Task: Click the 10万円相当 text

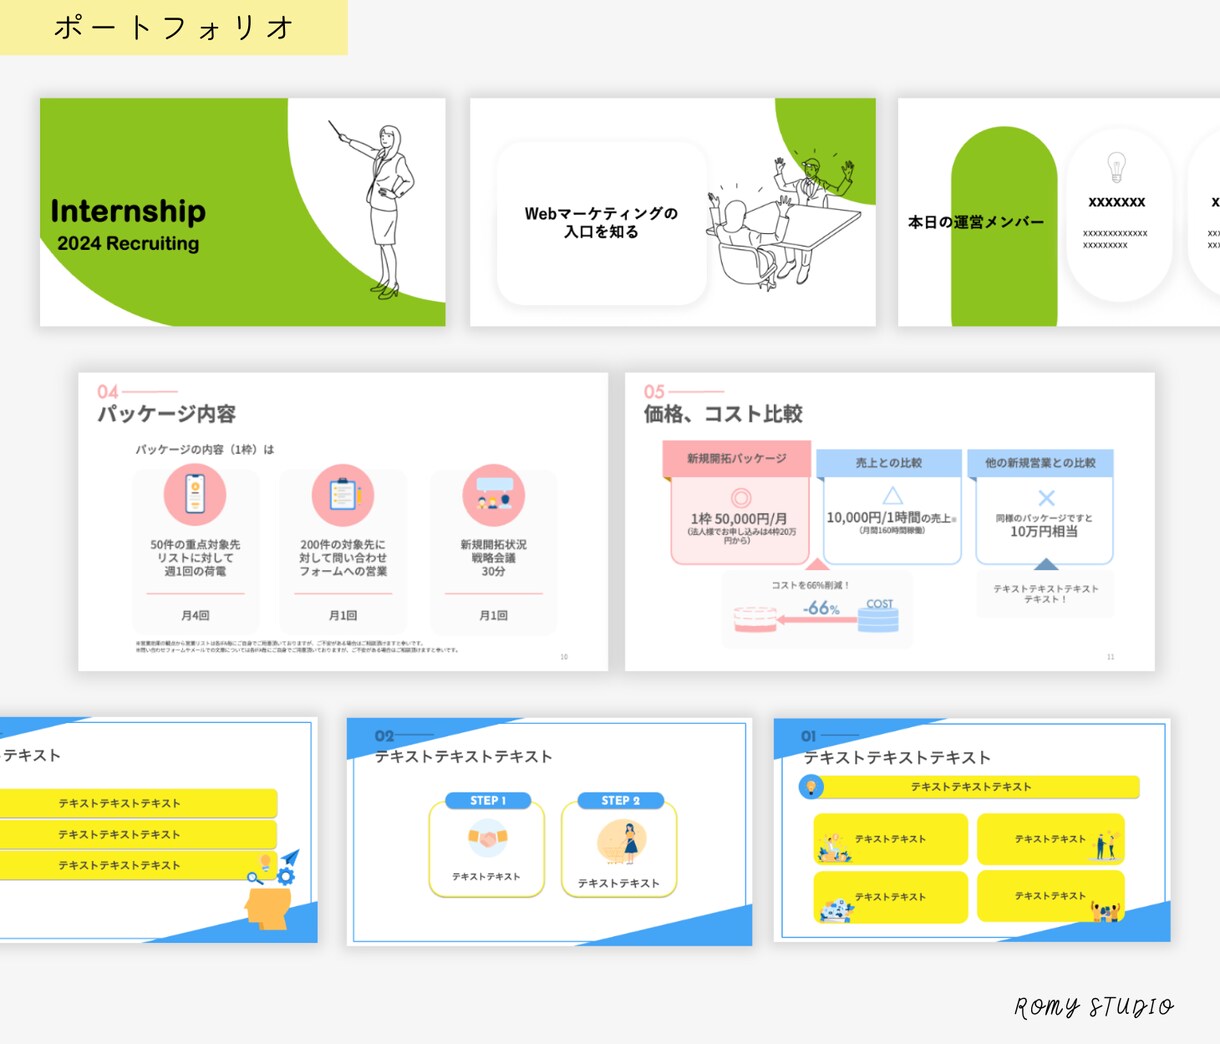Action: tap(1044, 531)
